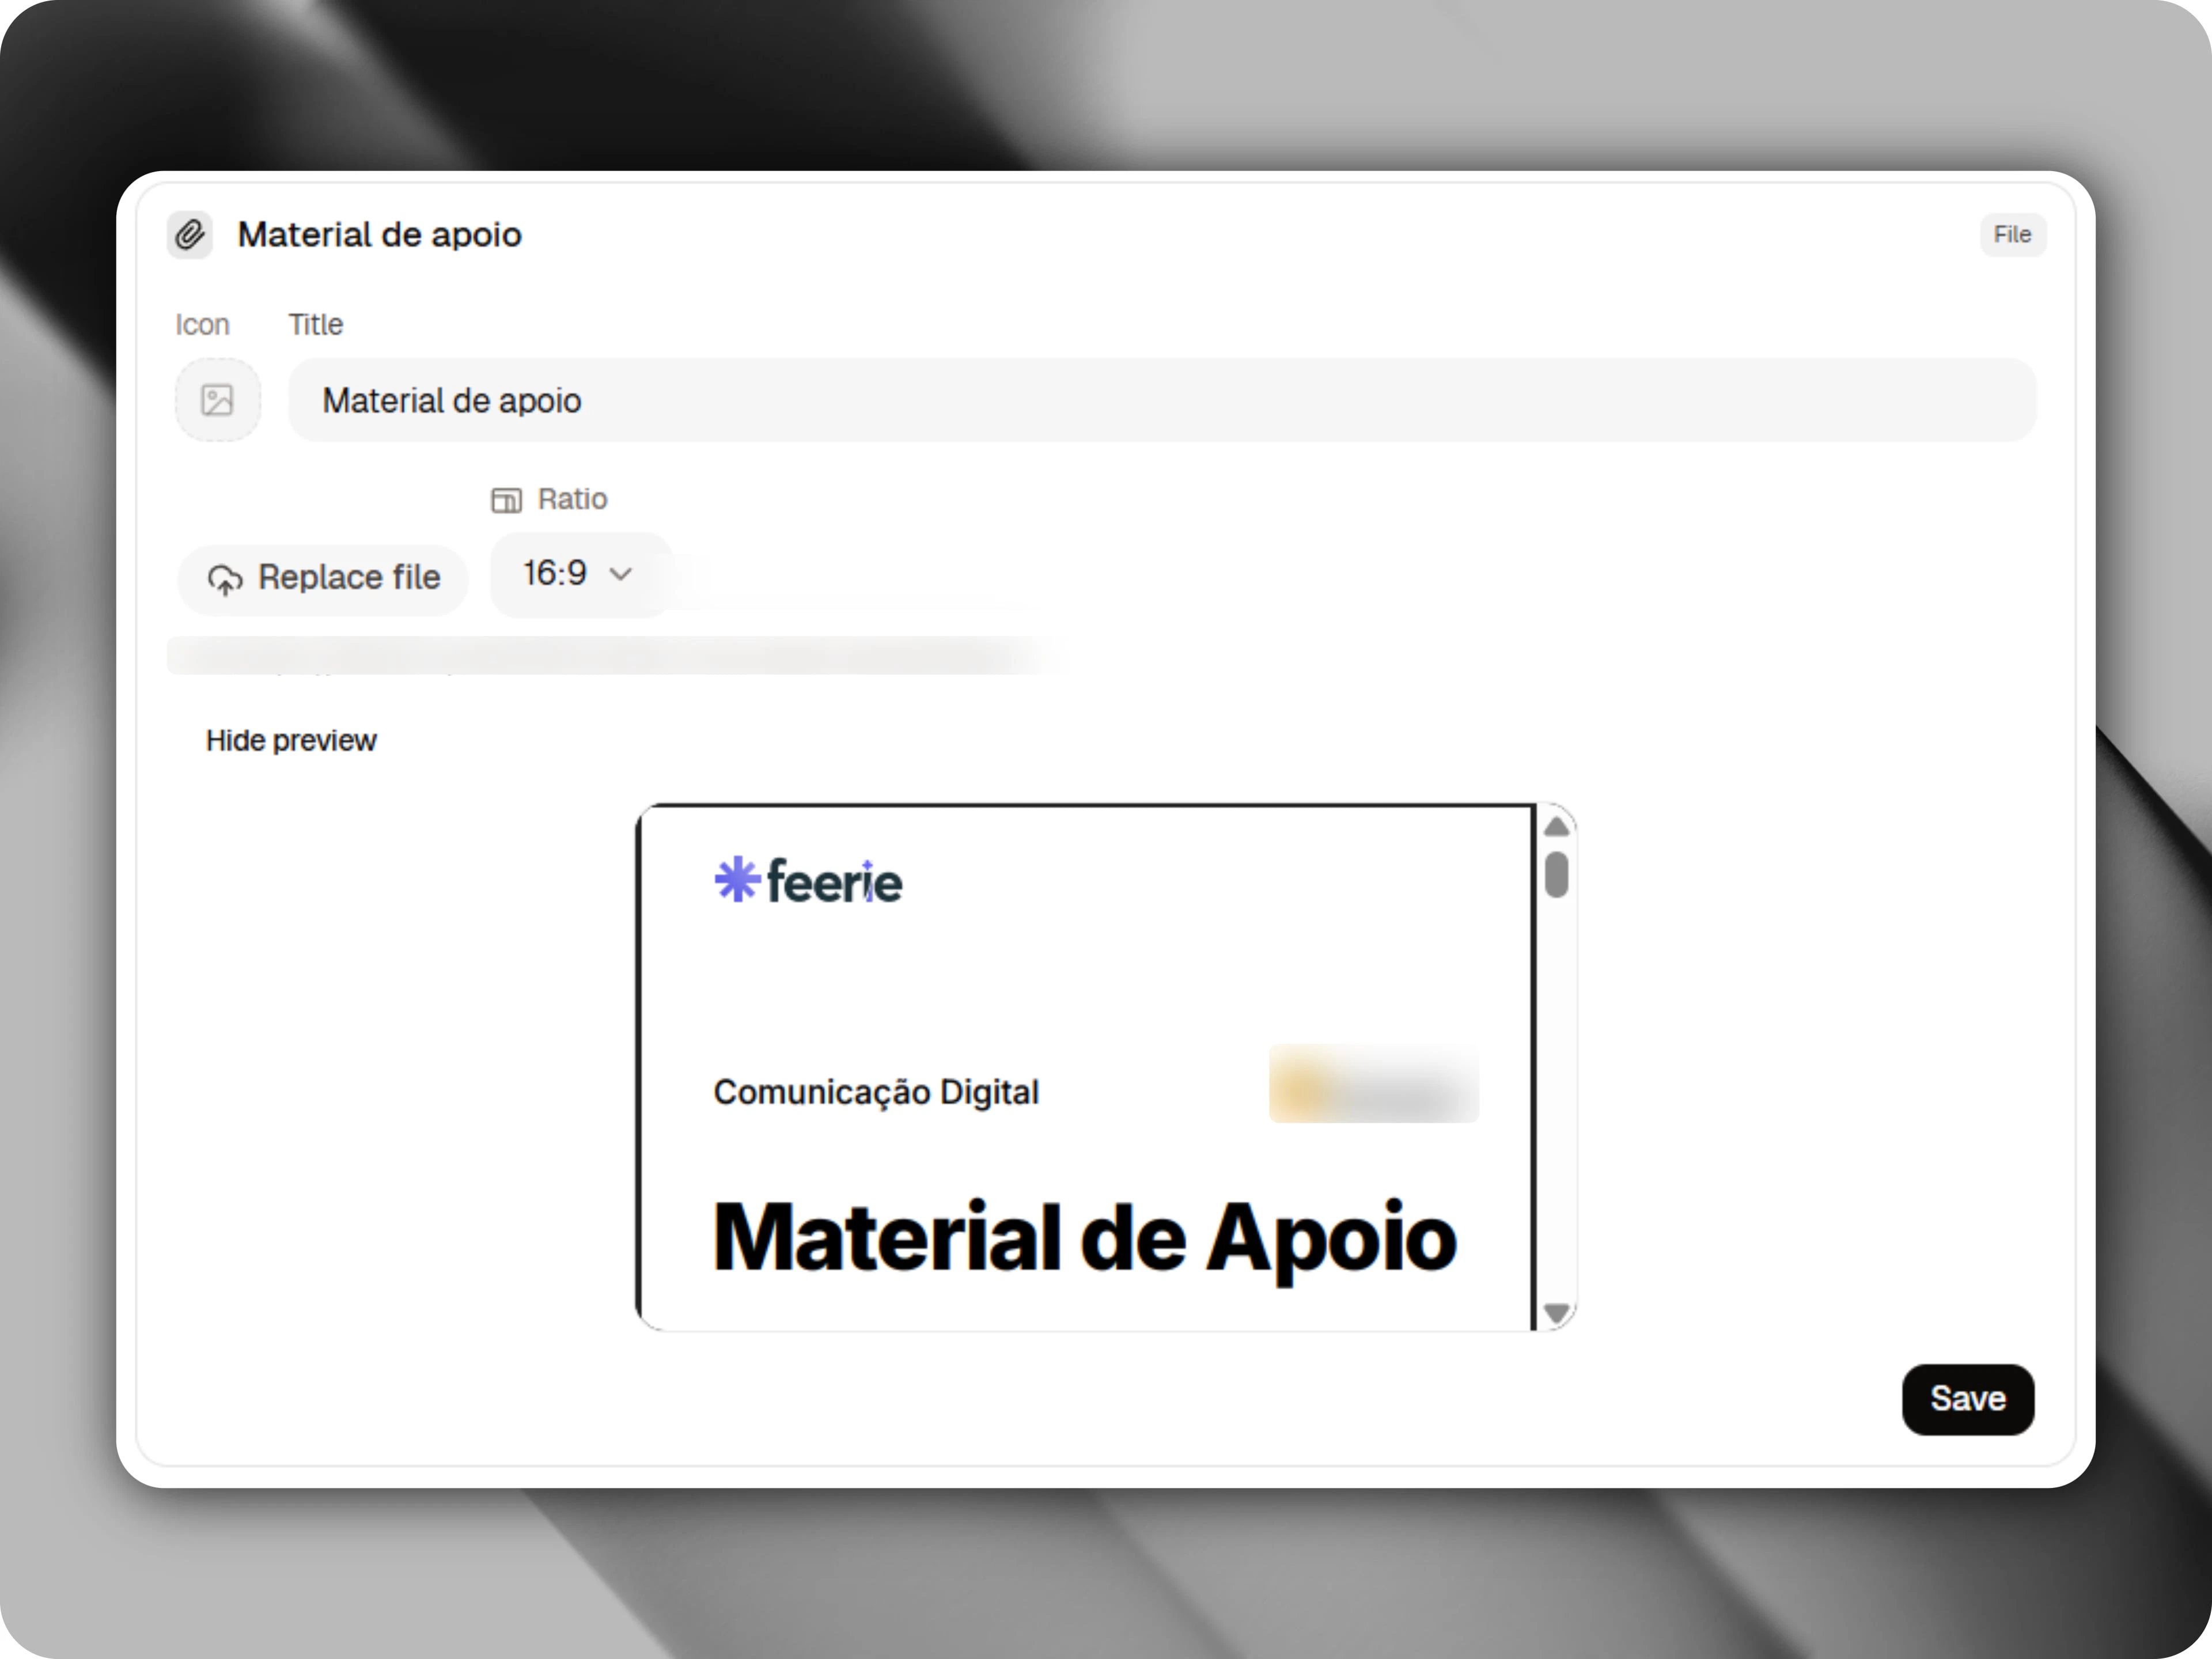Click the preview scrollbar up arrow
This screenshot has height=1659, width=2212.
(x=1556, y=826)
